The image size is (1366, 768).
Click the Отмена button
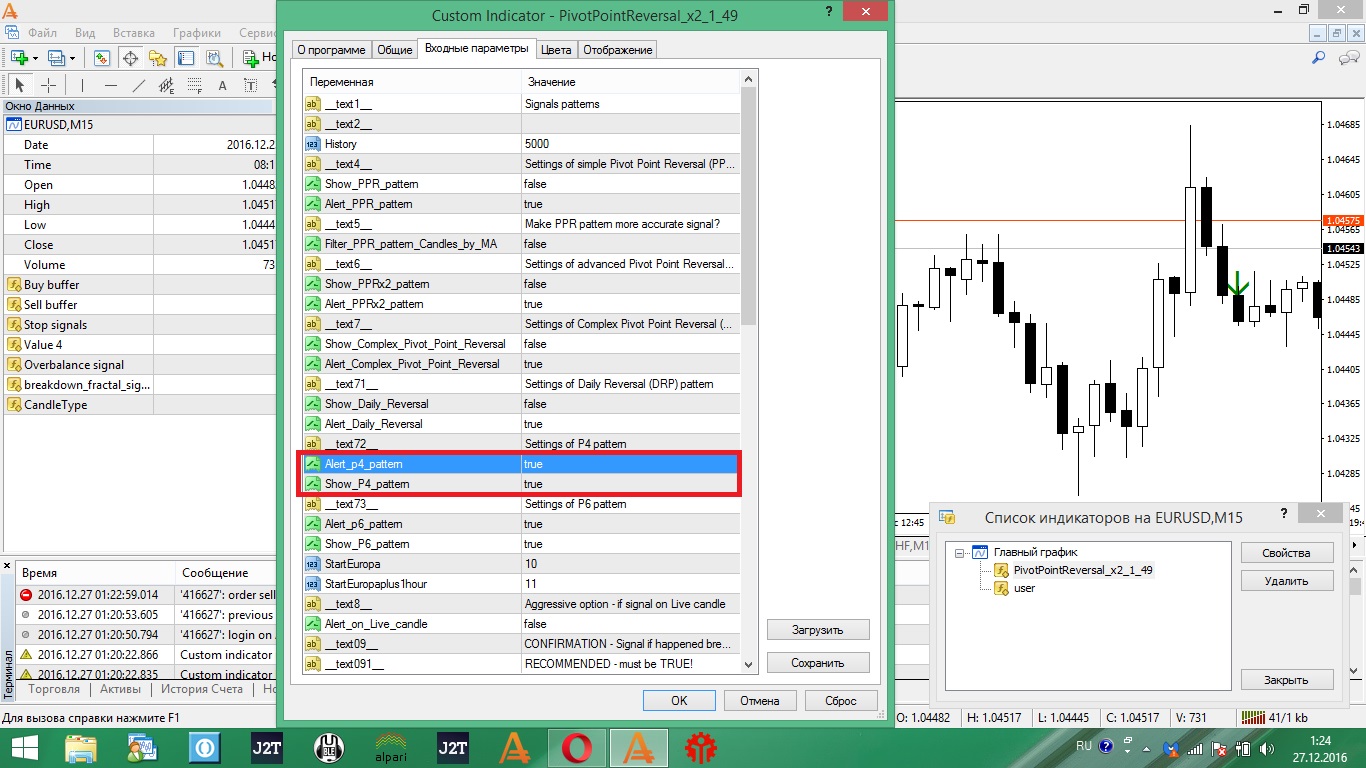(x=760, y=700)
